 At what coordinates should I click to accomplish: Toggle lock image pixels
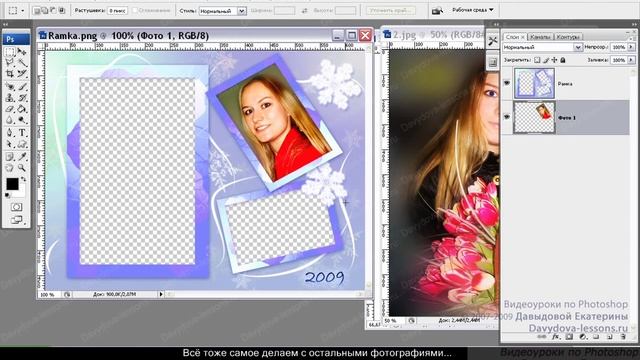point(546,60)
